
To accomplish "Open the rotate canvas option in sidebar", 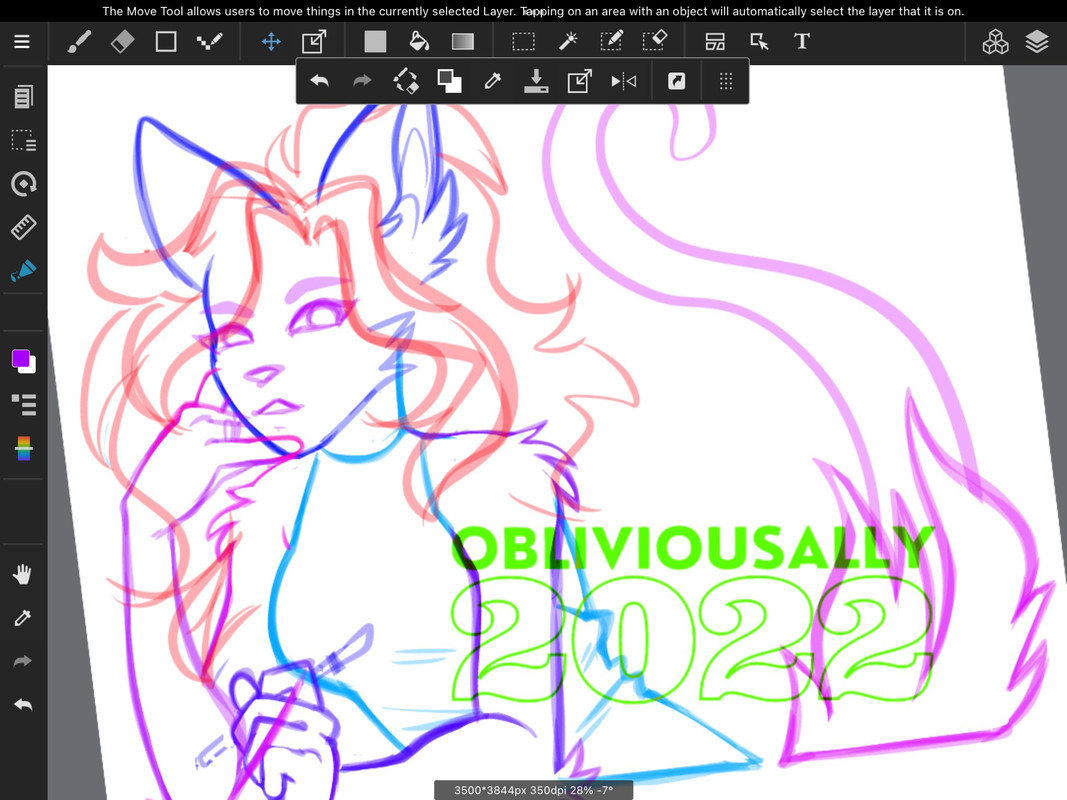I will pos(24,184).
